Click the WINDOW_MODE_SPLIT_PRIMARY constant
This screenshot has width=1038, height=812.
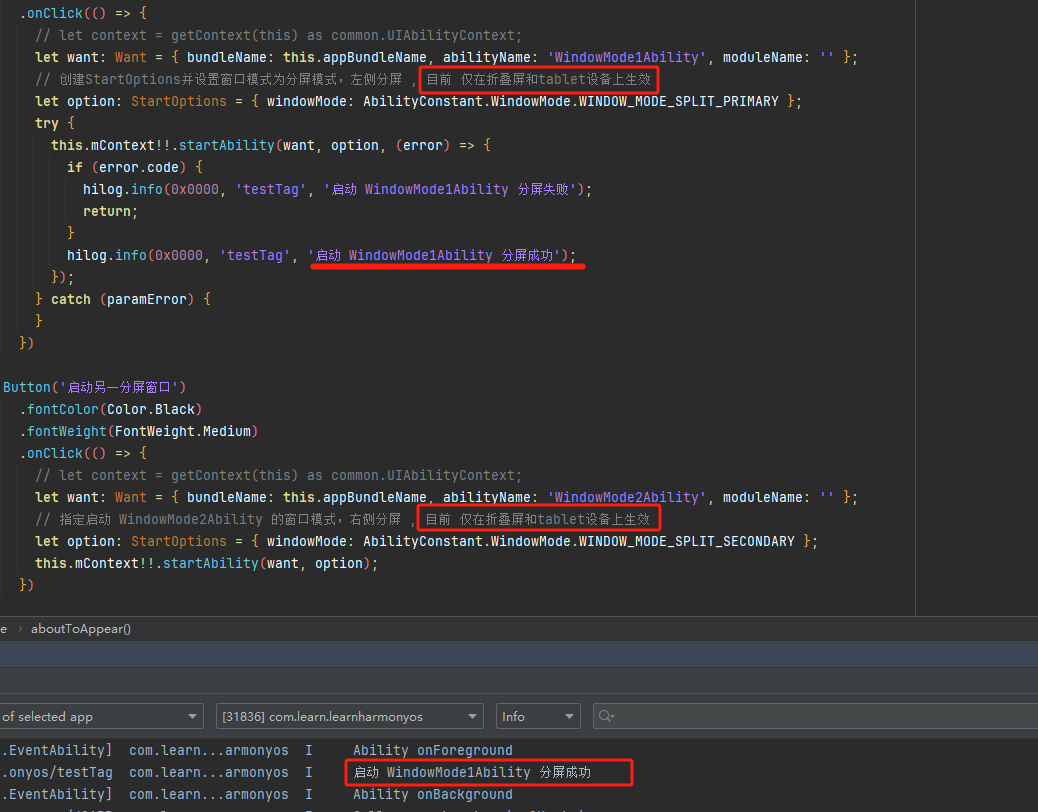click(x=679, y=101)
